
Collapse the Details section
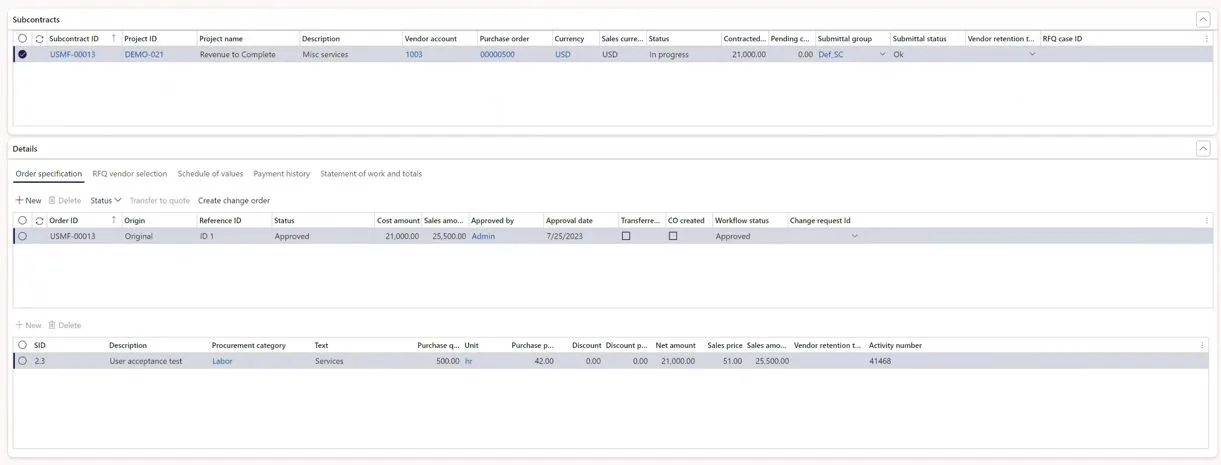[x=1202, y=149]
